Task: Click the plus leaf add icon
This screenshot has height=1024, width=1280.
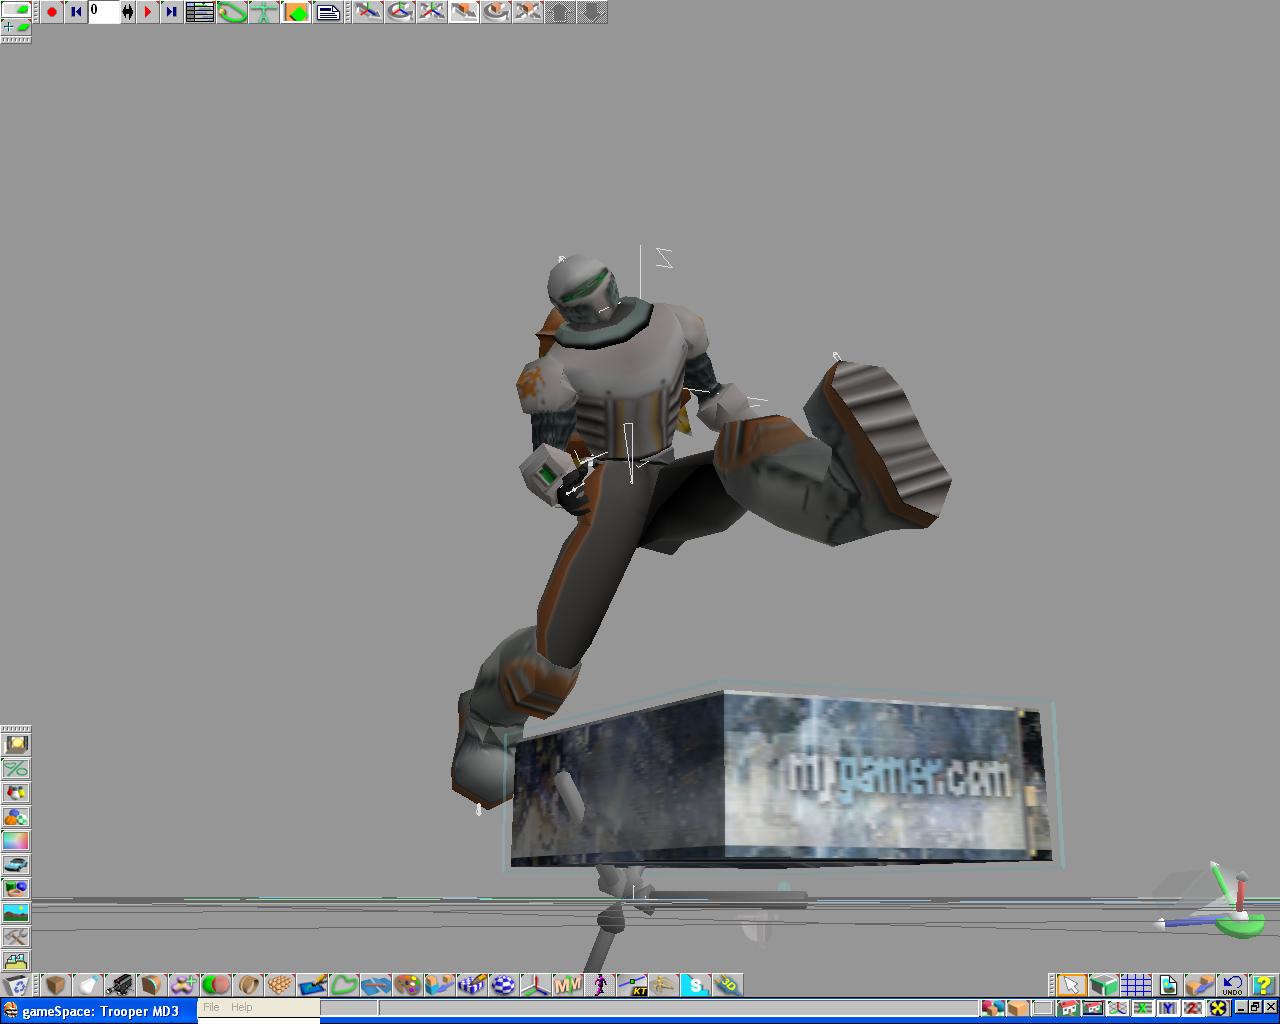Action: 16,26
